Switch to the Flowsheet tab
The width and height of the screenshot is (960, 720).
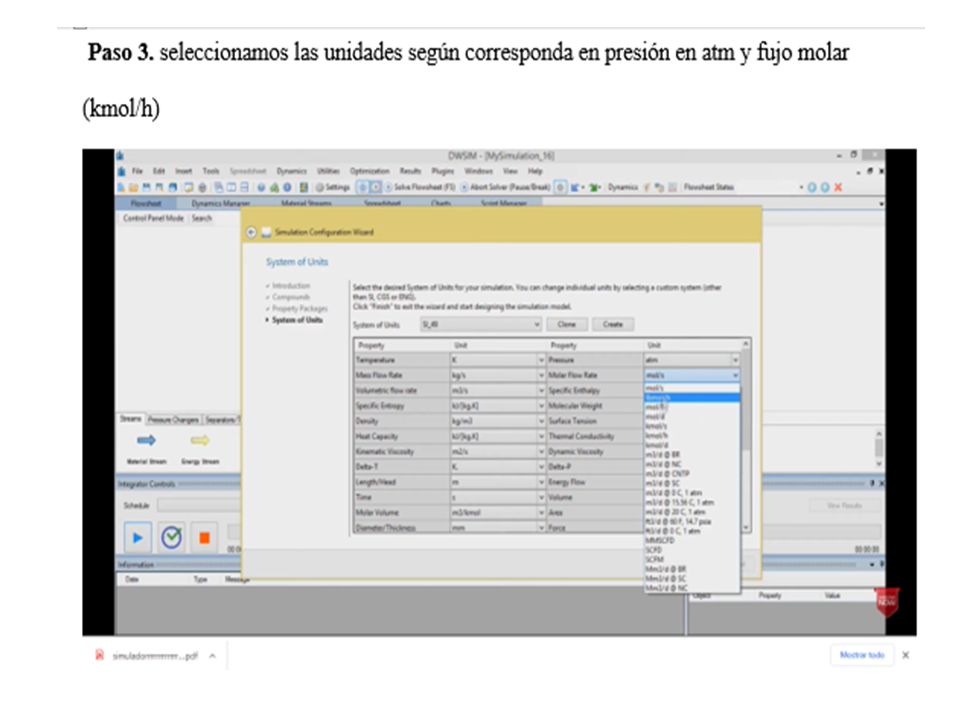coord(146,203)
